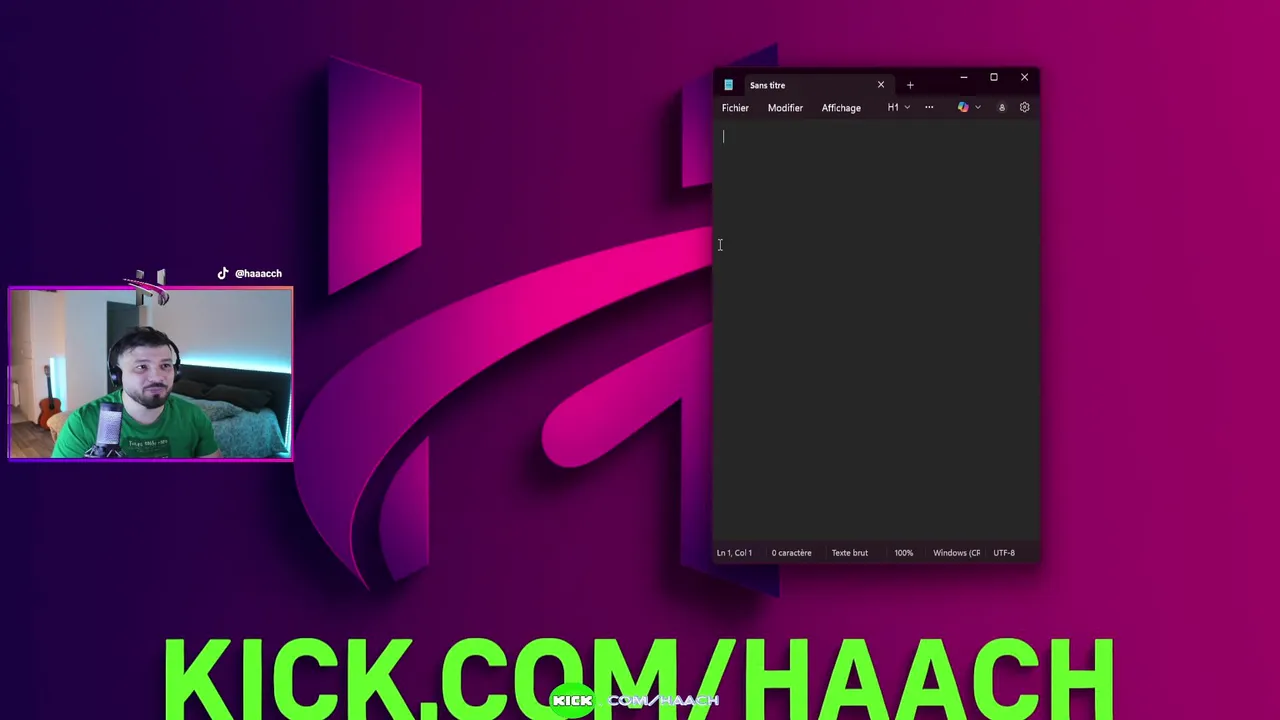Viewport: 1280px width, 720px height.
Task: Open the Affichage menu
Action: pyautogui.click(x=841, y=108)
